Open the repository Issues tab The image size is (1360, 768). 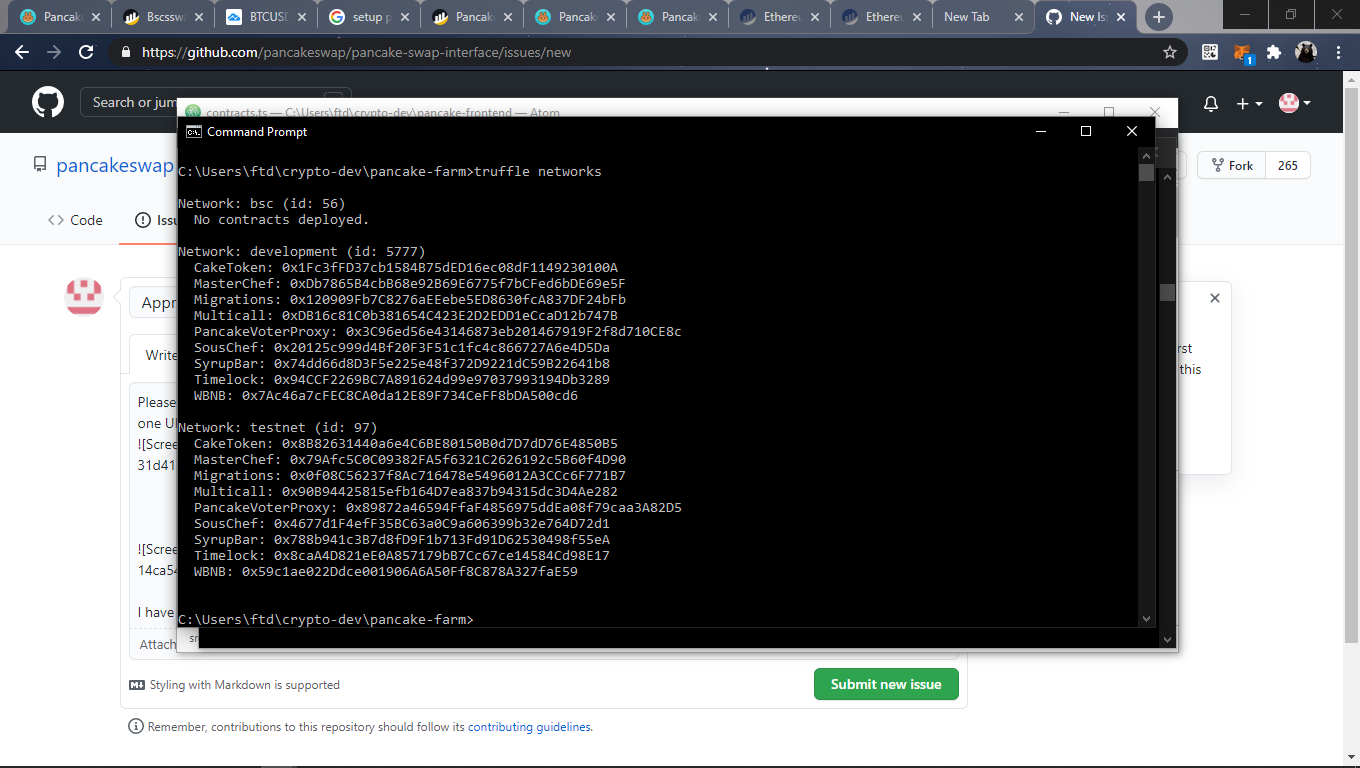[x=157, y=220]
